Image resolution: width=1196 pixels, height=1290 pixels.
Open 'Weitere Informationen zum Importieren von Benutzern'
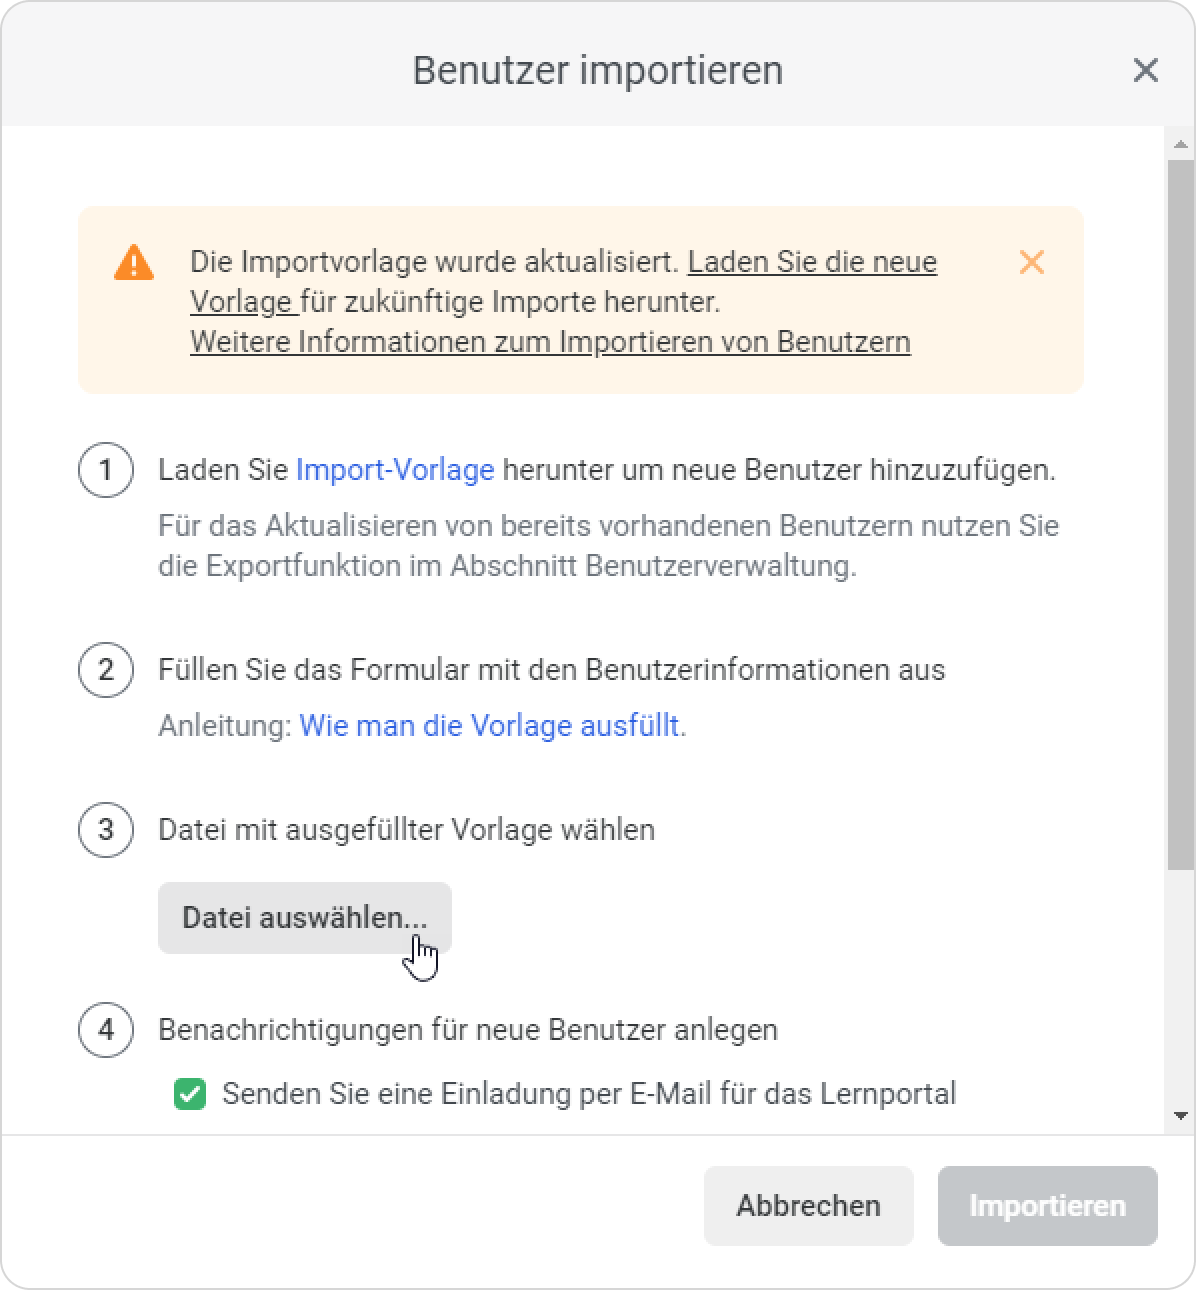tap(550, 342)
